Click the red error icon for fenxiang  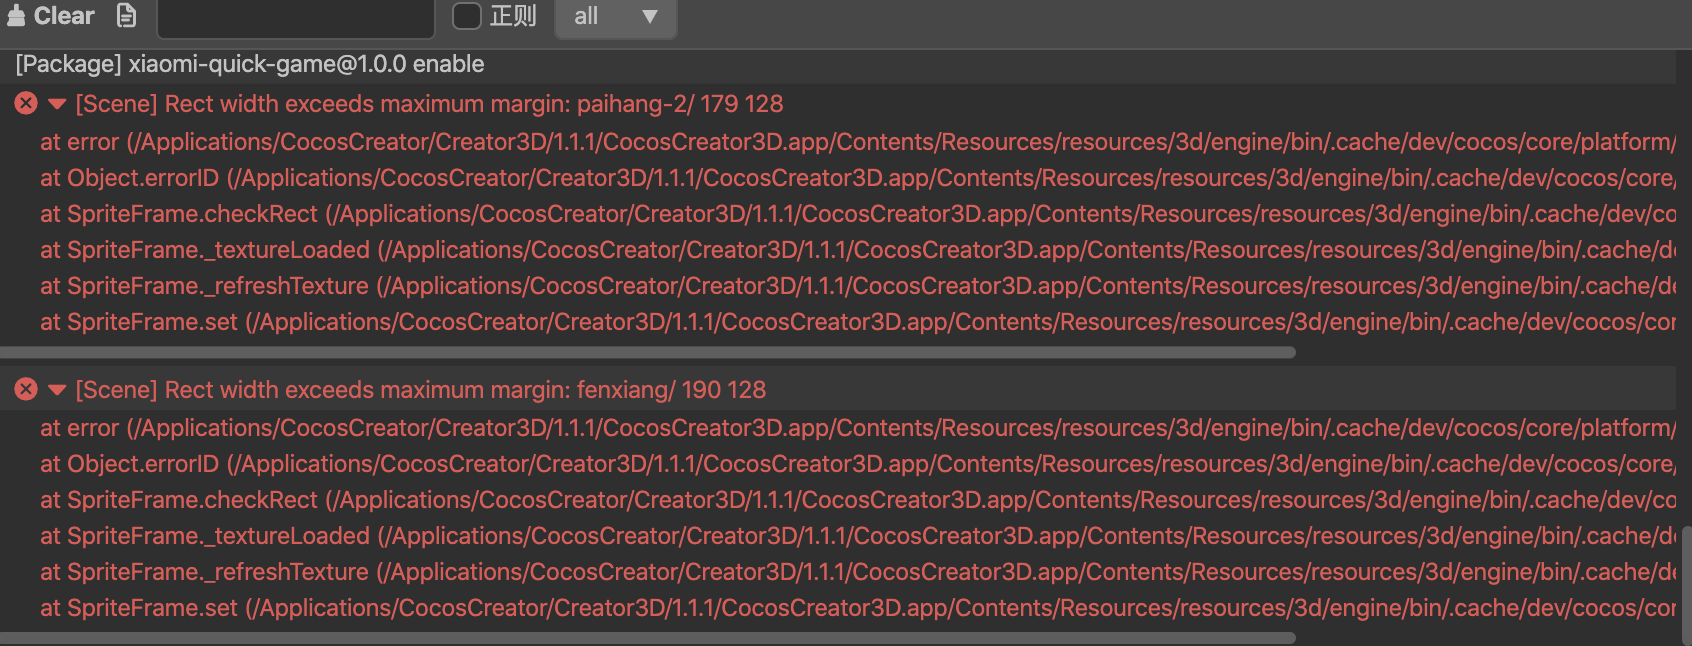[26, 389]
